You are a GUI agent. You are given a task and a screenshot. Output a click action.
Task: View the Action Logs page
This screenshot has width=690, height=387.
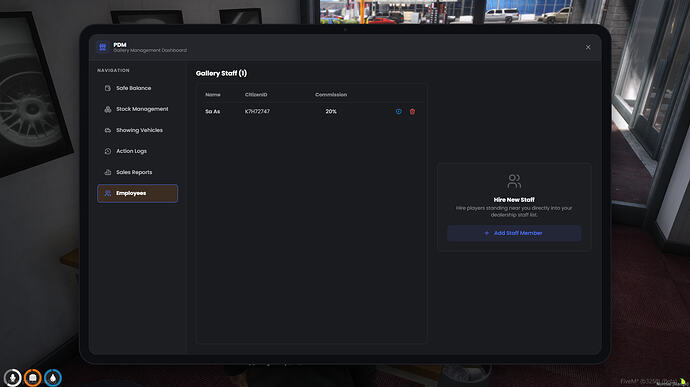point(137,151)
